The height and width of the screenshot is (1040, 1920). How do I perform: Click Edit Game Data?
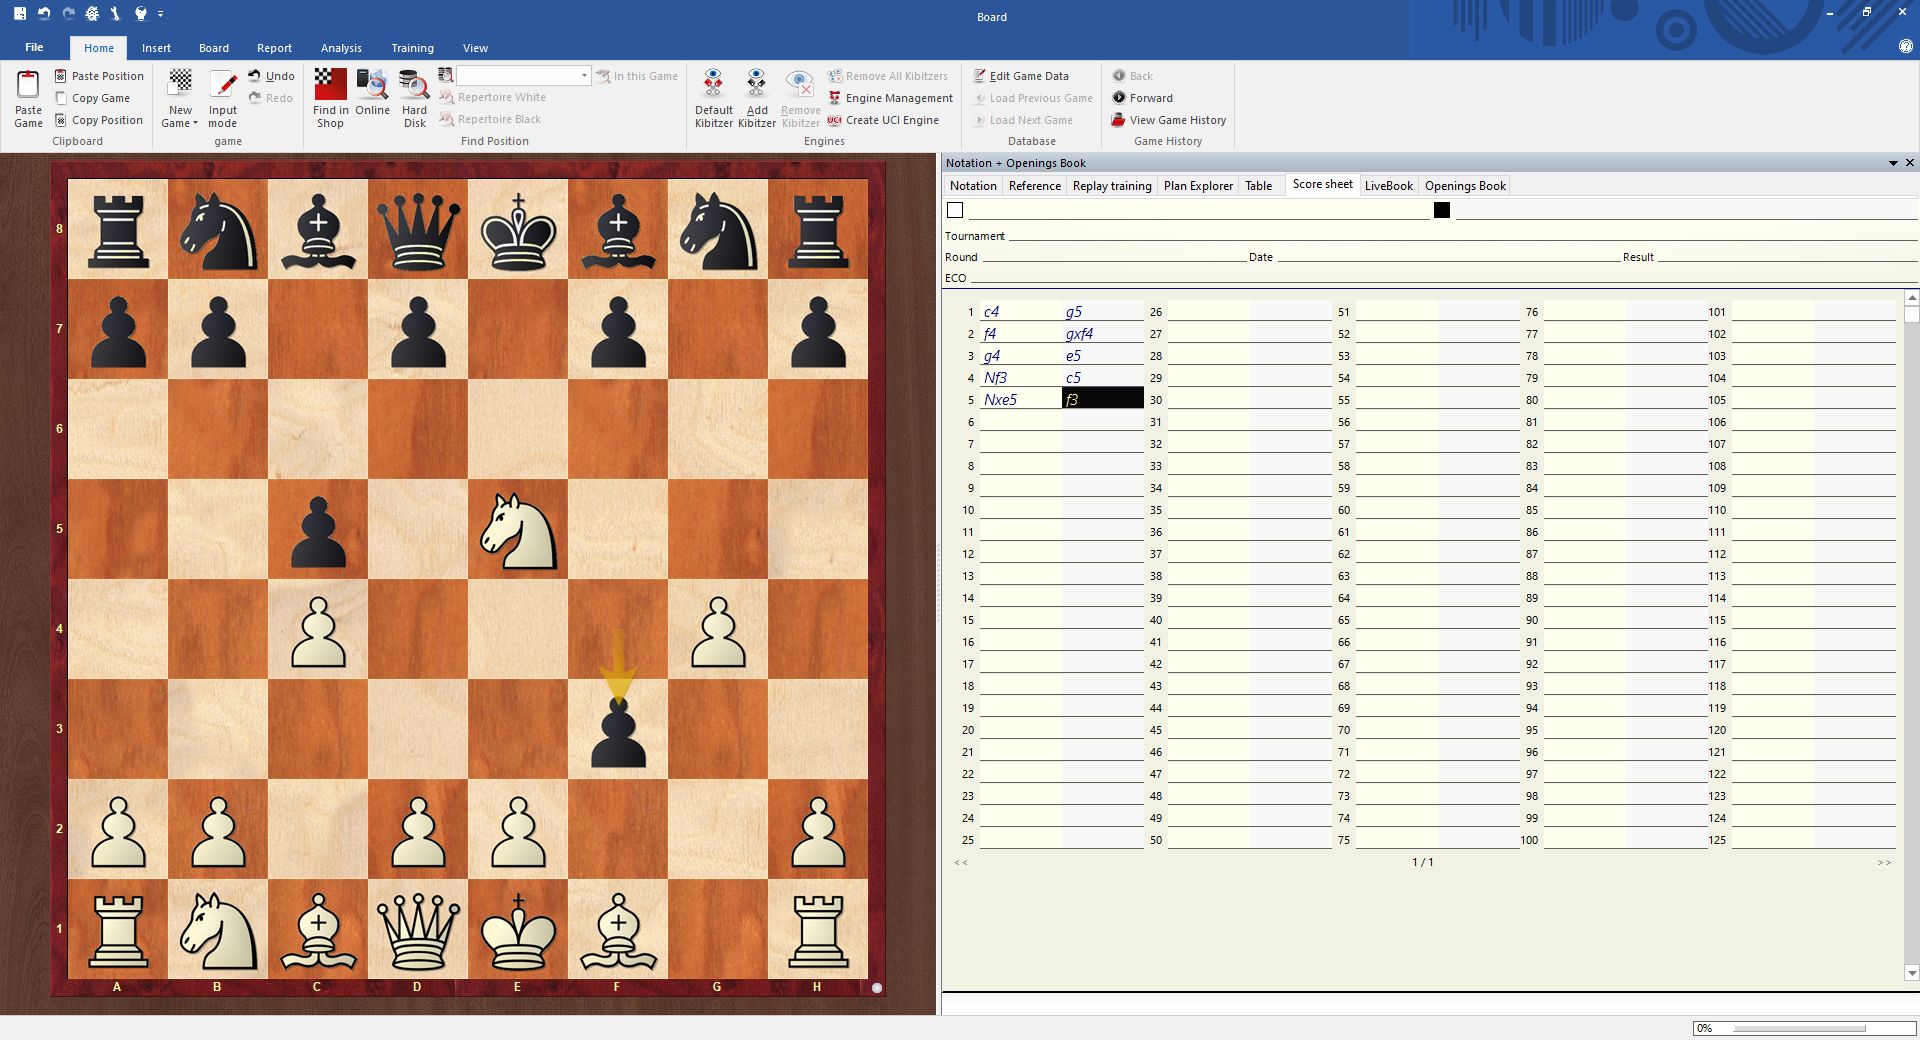click(1028, 76)
